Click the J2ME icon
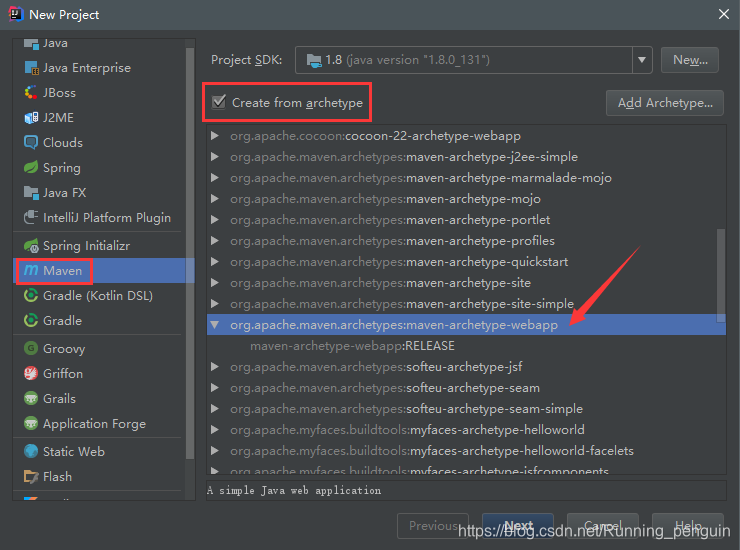This screenshot has height=550, width=740. (x=31, y=118)
